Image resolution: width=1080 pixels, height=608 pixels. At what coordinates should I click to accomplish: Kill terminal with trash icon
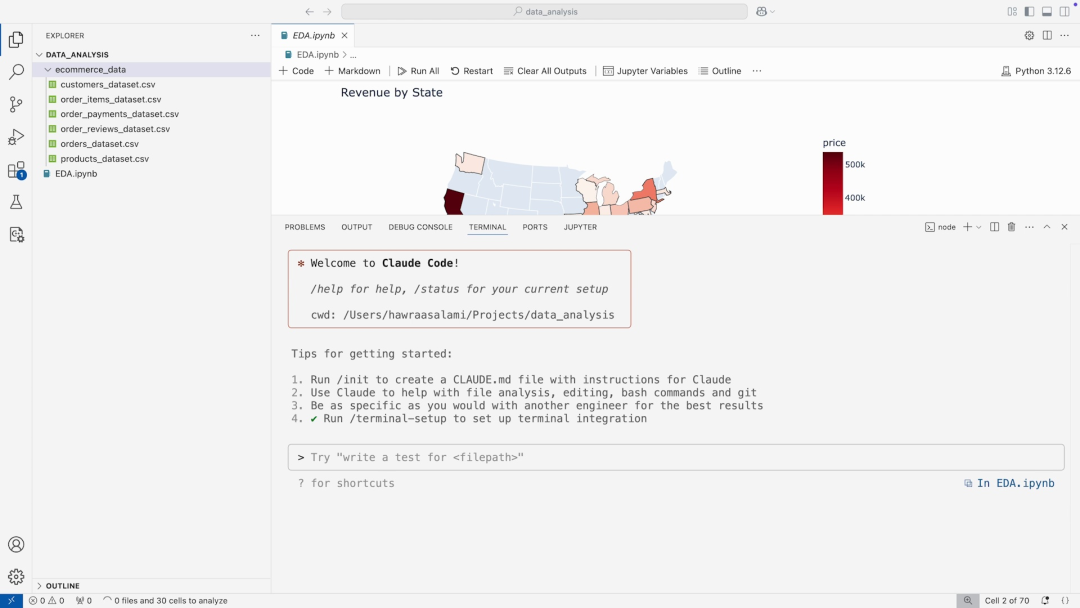pyautogui.click(x=1011, y=227)
